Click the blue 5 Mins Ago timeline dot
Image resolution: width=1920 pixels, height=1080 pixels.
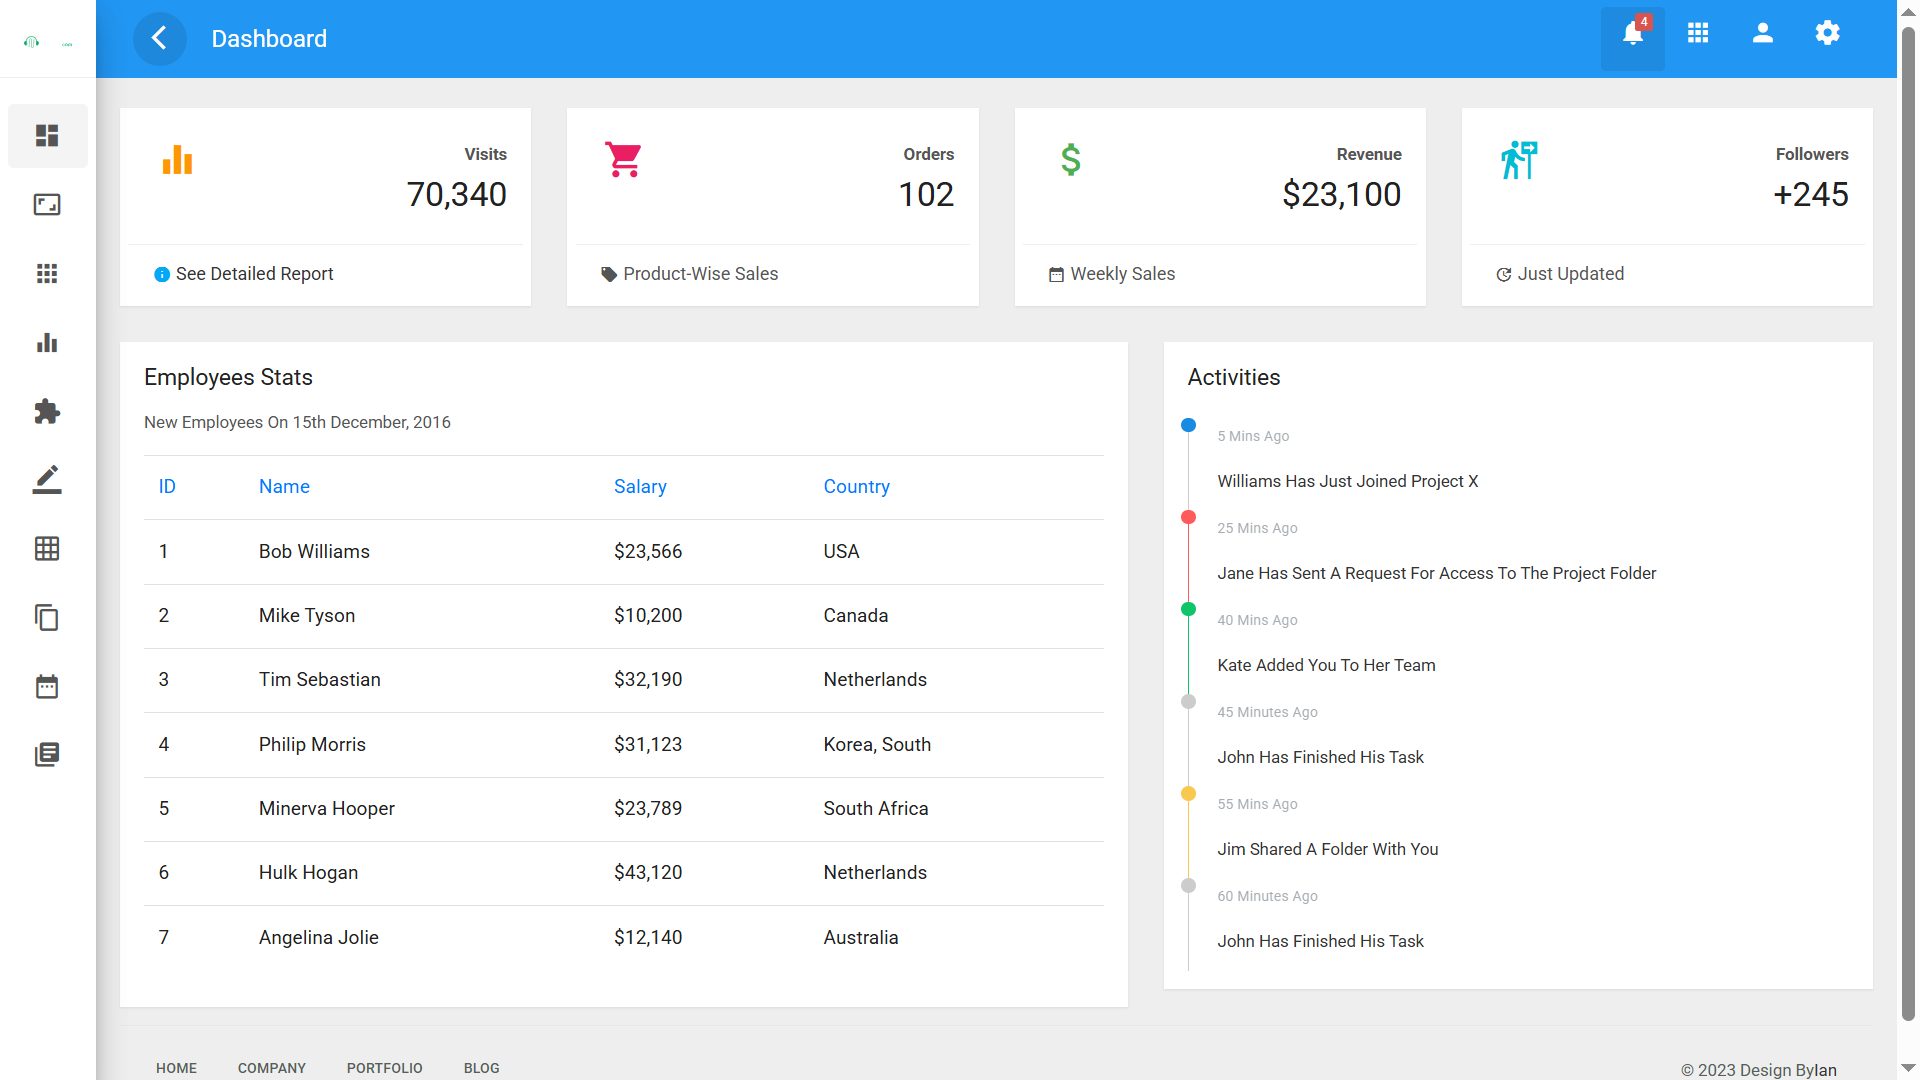pos(1188,425)
